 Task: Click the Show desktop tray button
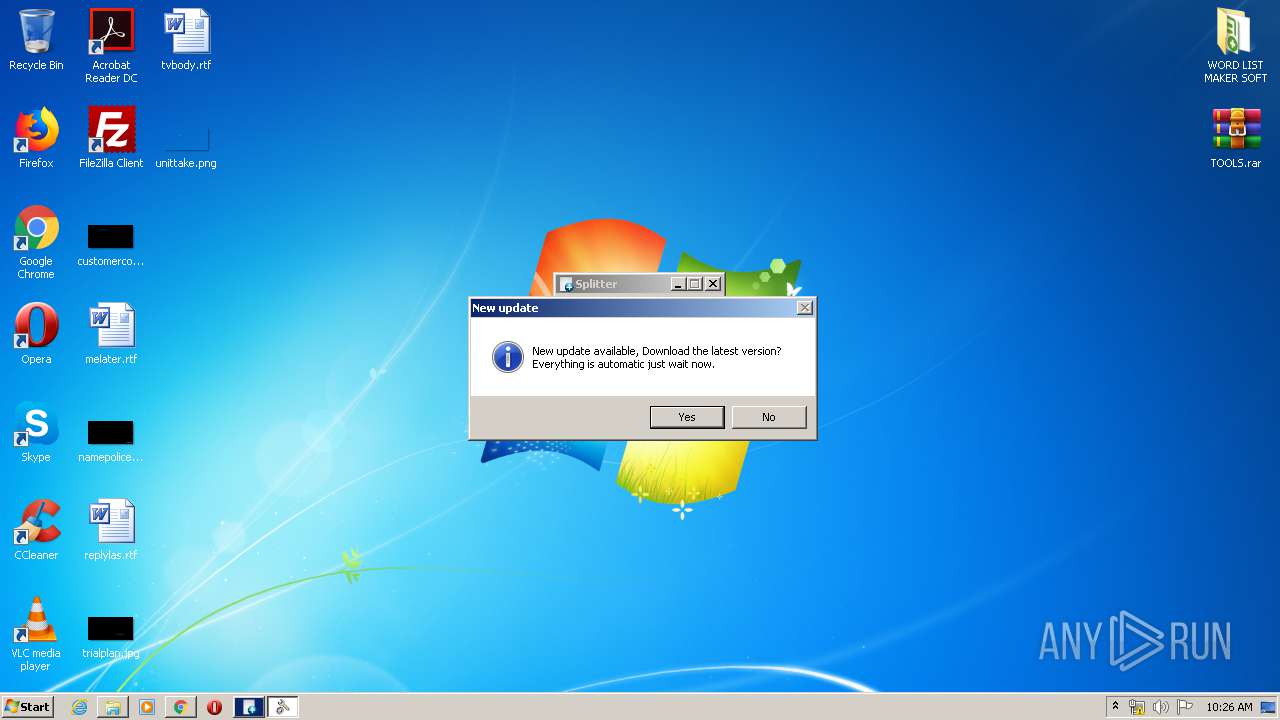(1270, 707)
